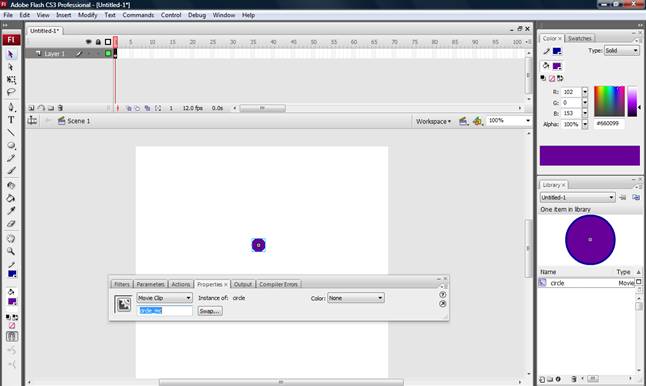
Task: Toggle Layer 1 outline color square
Action: coord(108,54)
